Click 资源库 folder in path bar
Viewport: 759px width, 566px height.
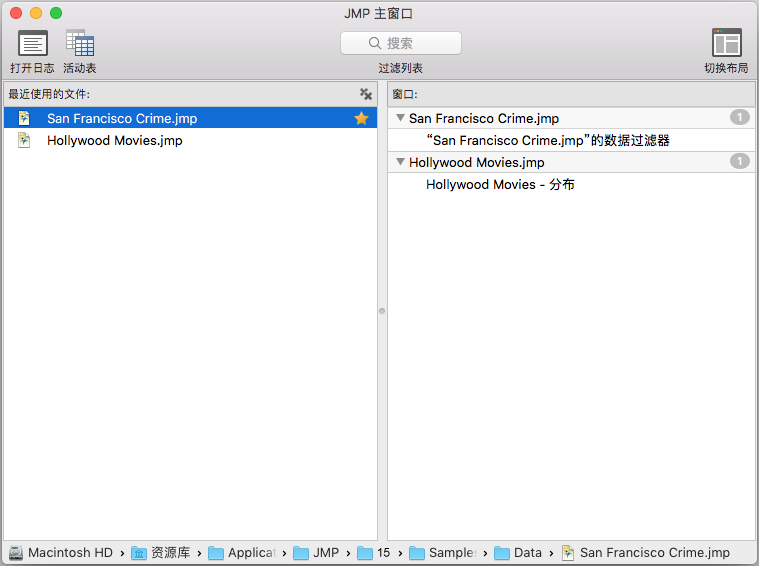pos(170,552)
